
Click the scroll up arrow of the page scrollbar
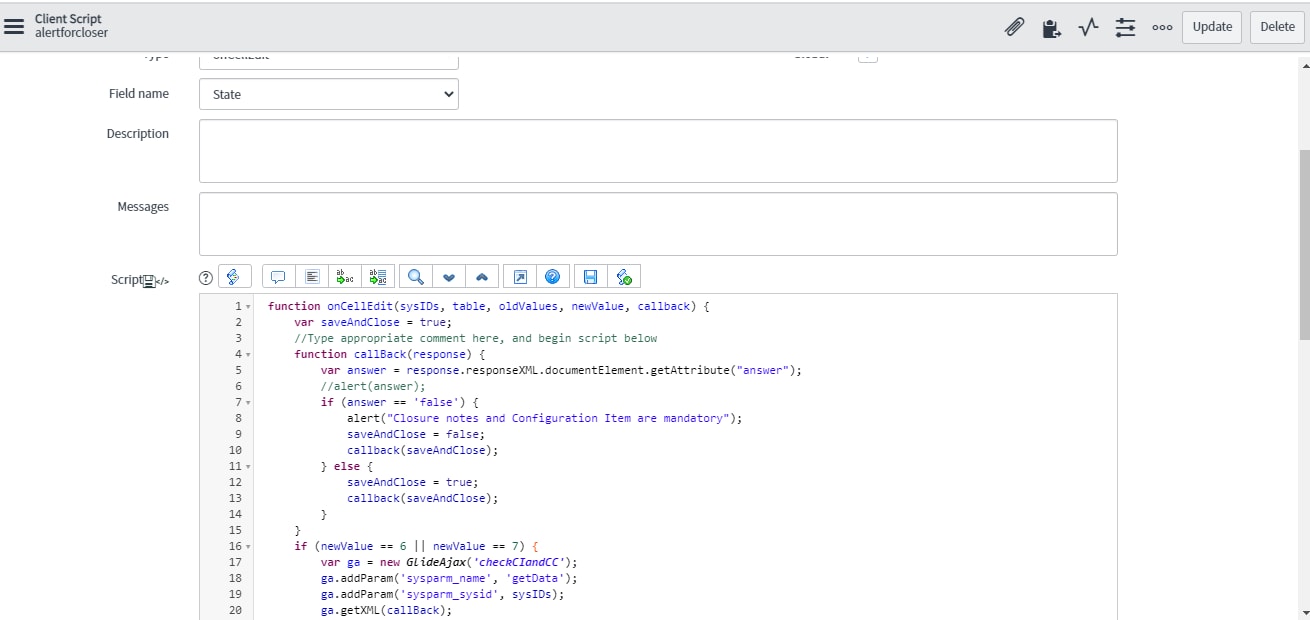[1303, 64]
